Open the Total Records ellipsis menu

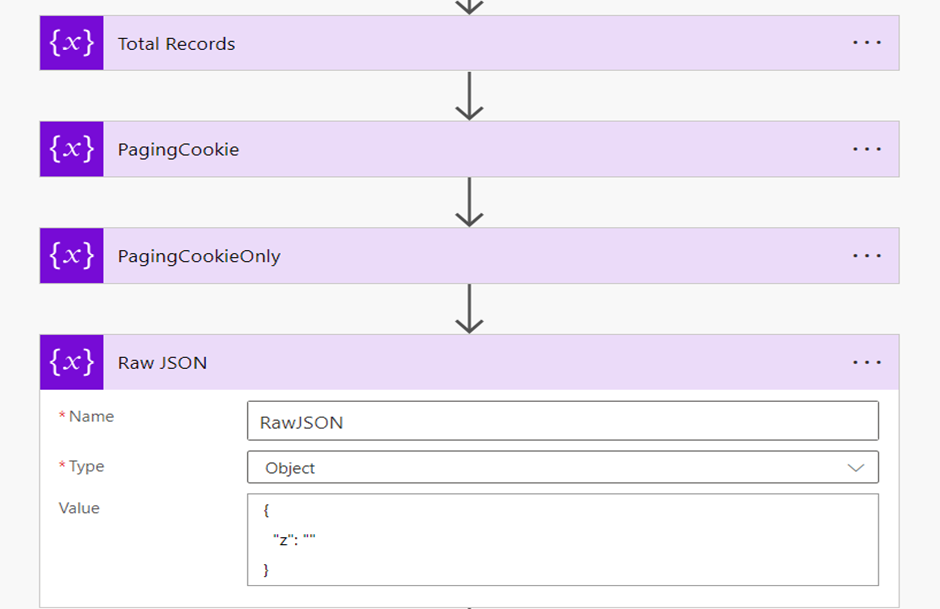pos(867,43)
